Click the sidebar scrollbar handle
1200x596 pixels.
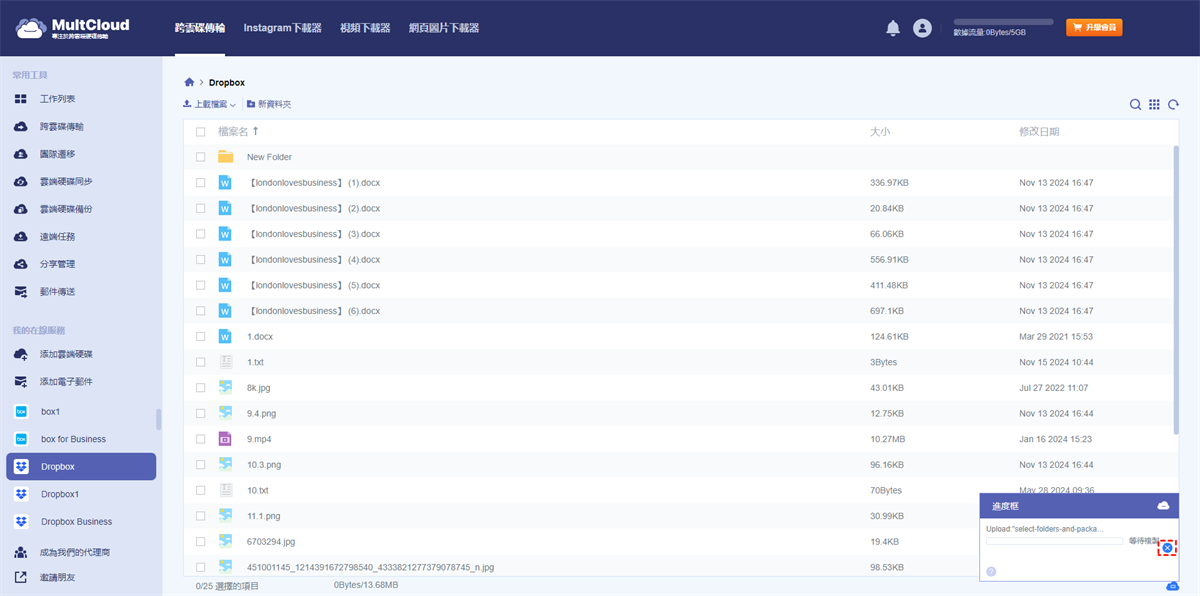pos(158,419)
